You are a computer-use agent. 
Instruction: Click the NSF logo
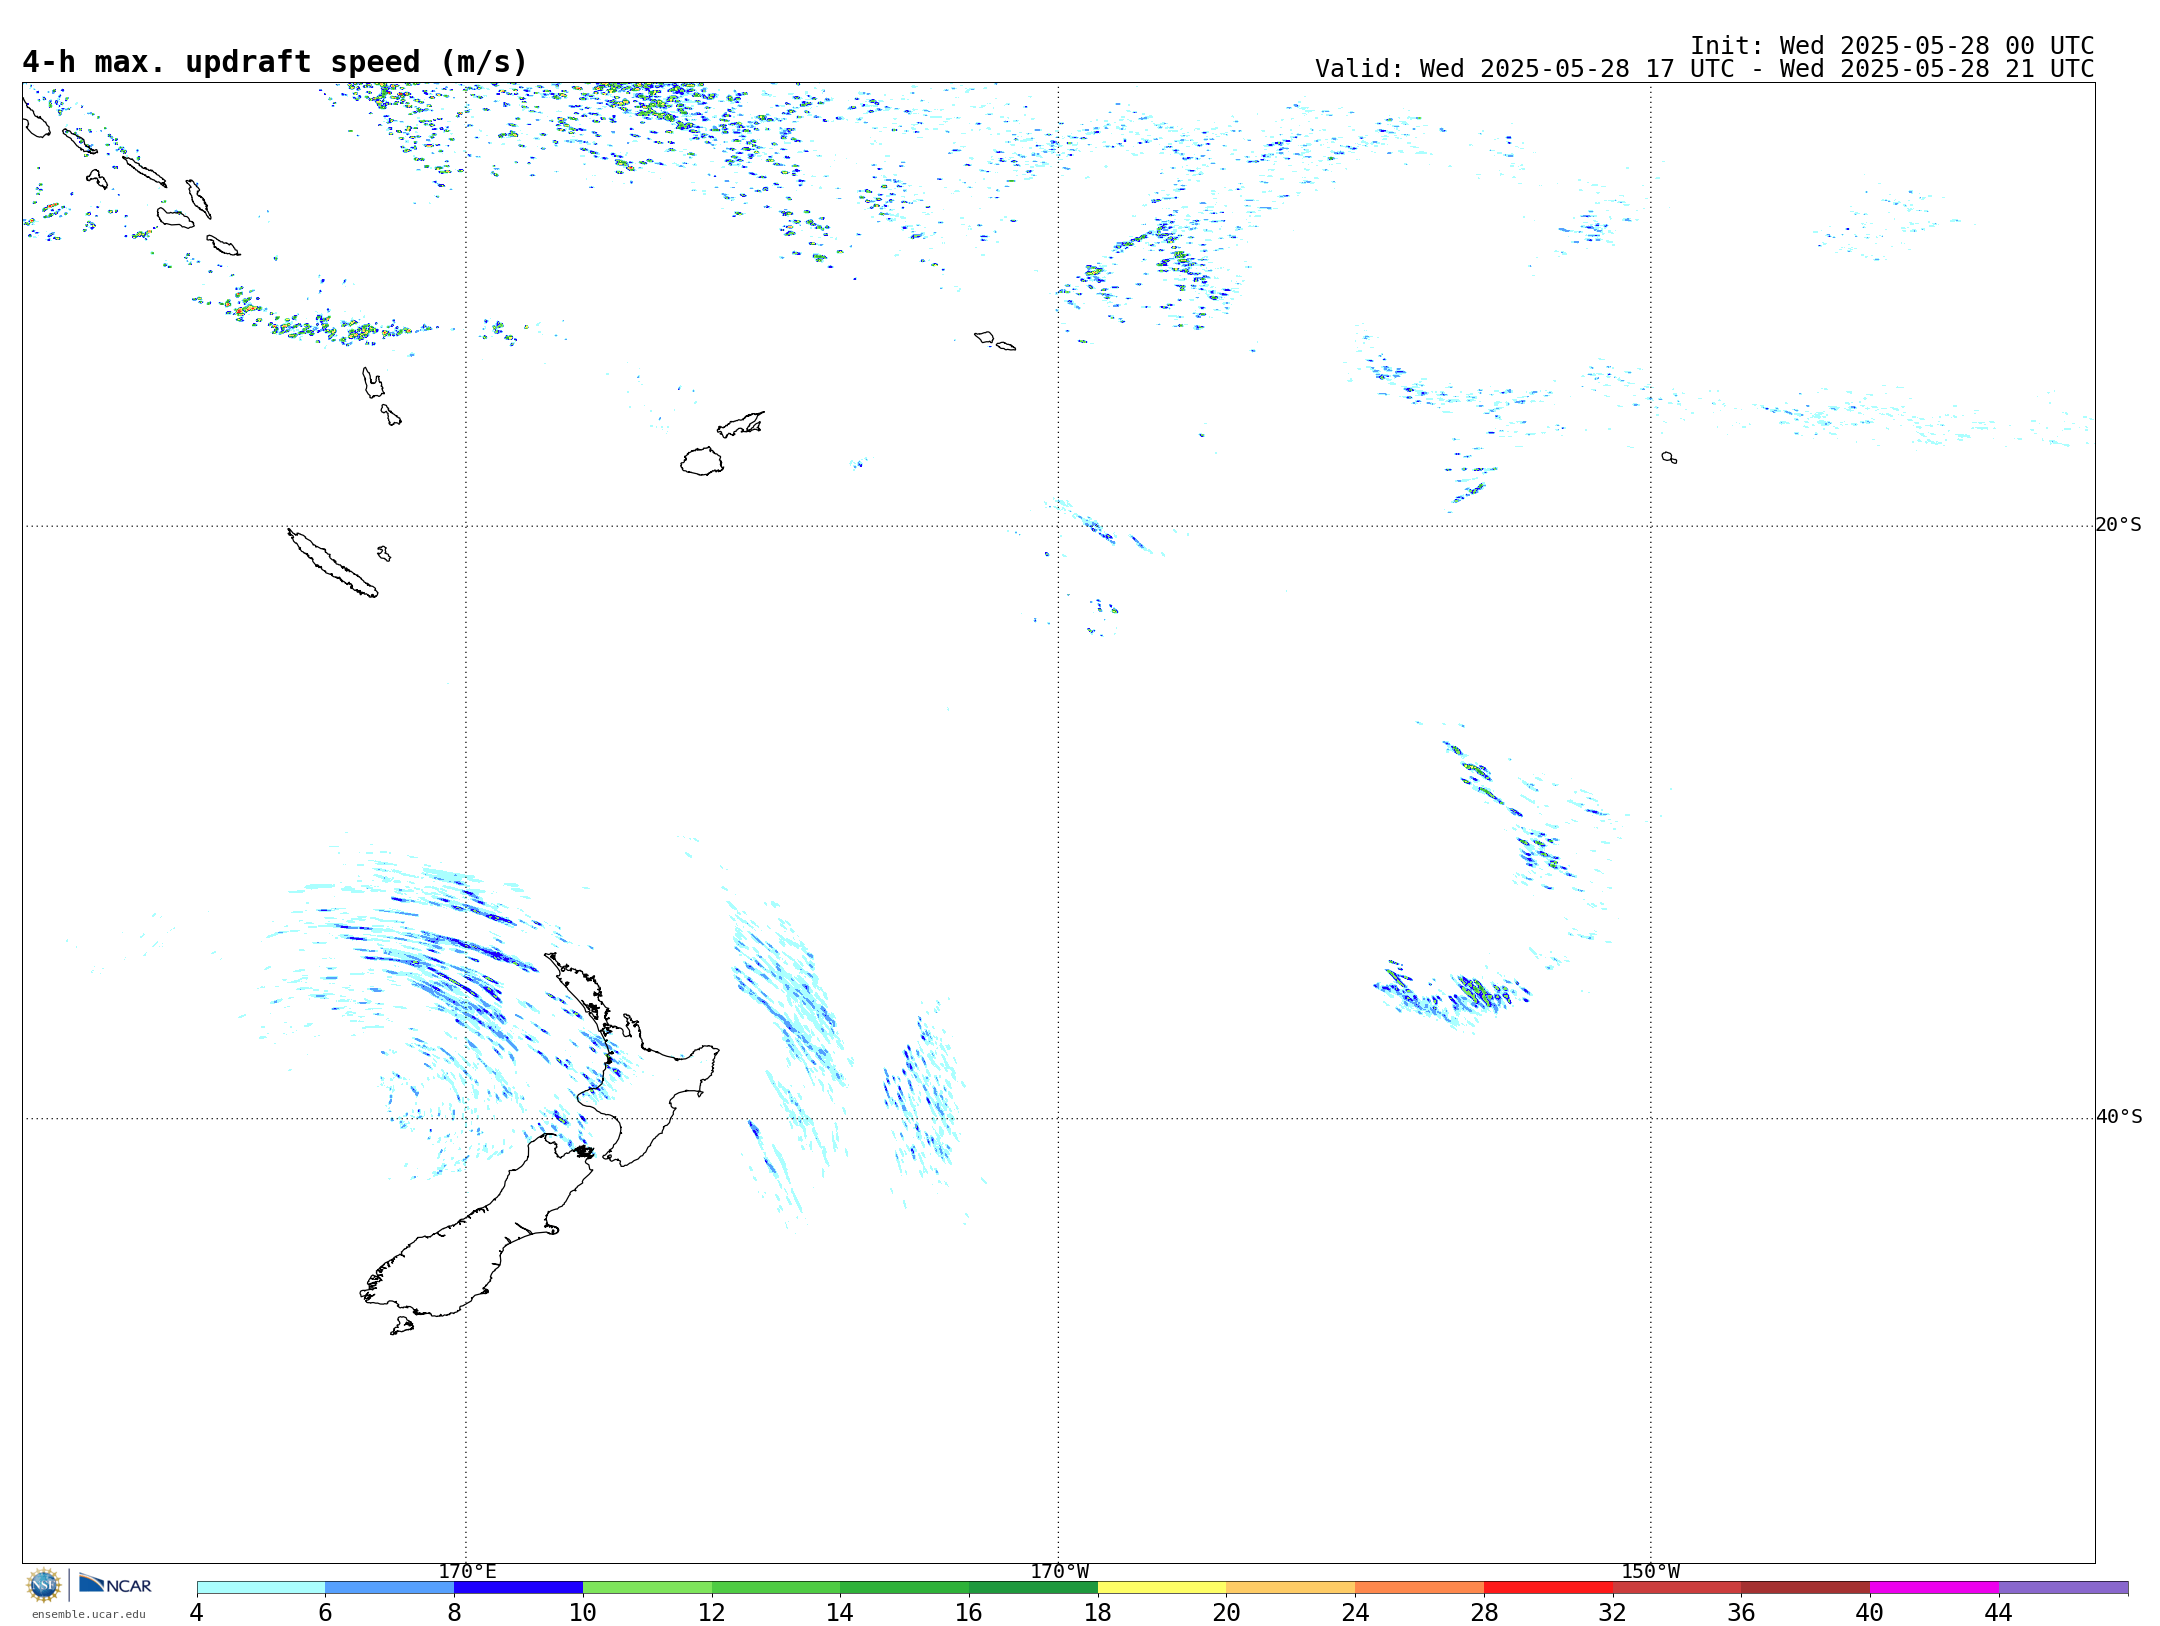44,1585
